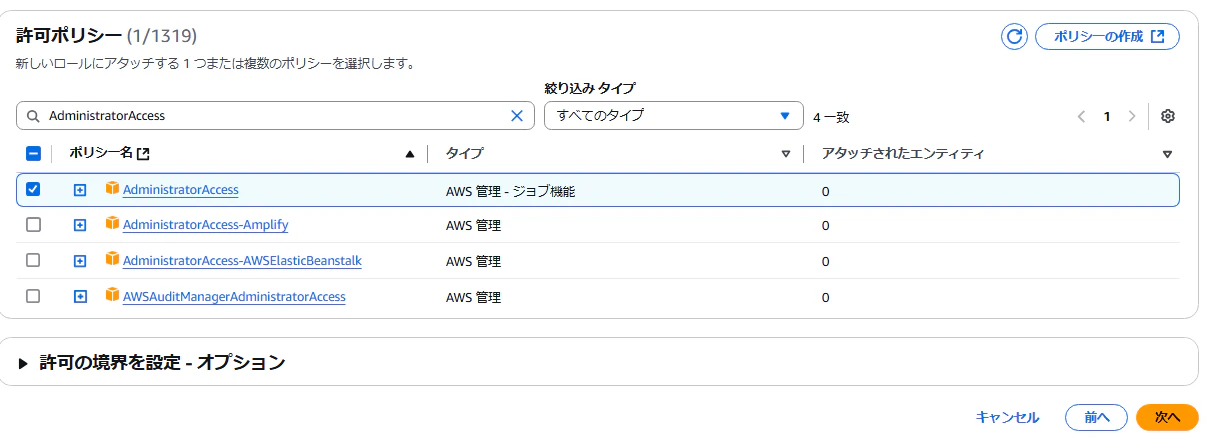Sort ascending by ポリシー名 arrow
Screen dimensions: 1207x438
pos(410,154)
